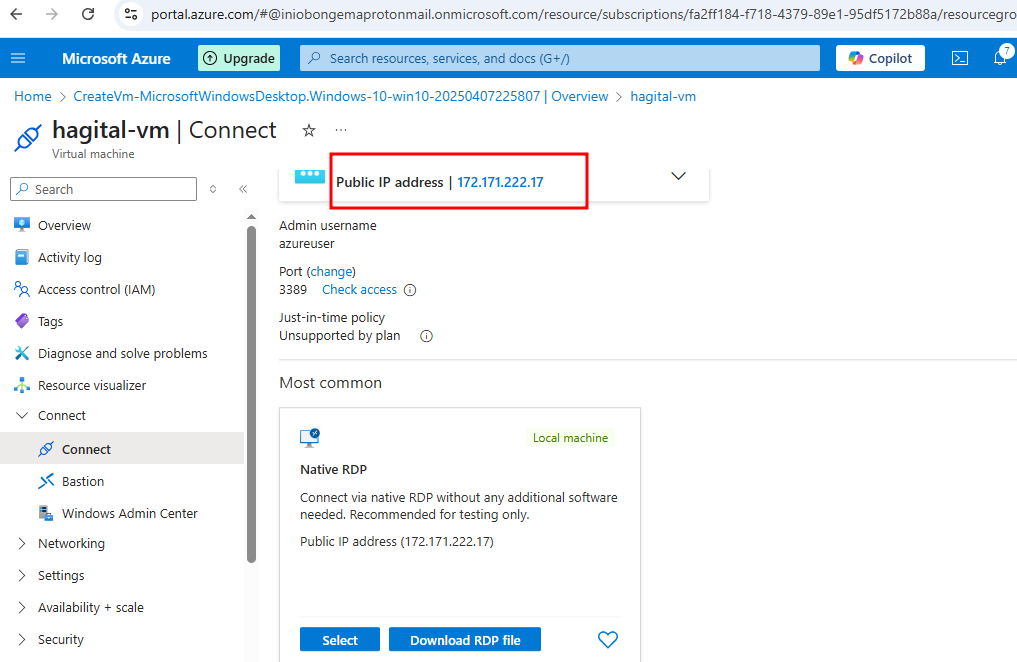
Task: Click the browser back arrow
Action: (16, 14)
